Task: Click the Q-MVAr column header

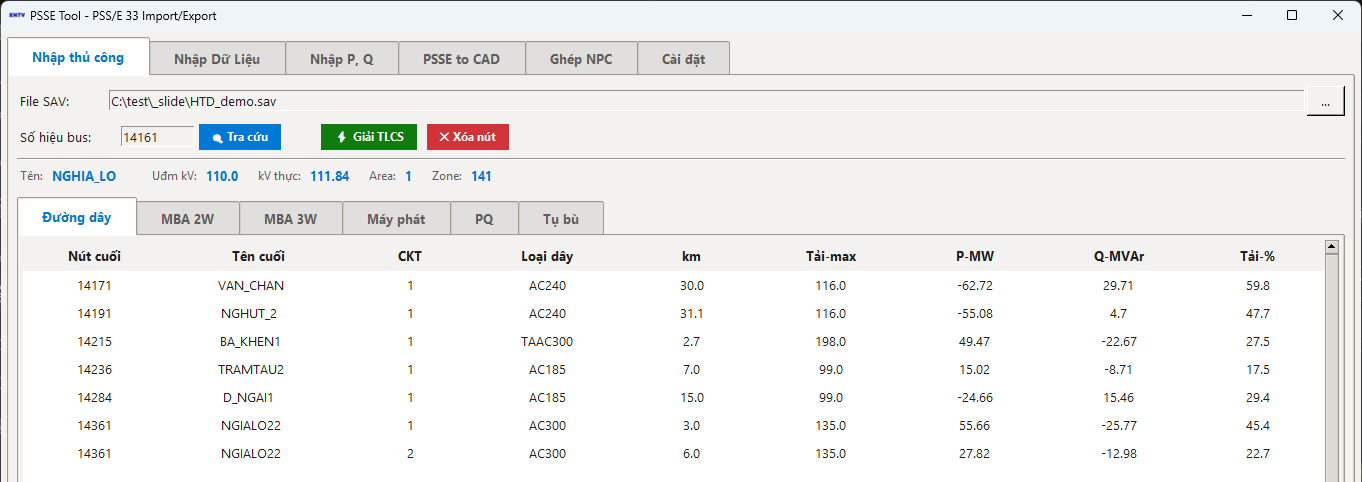Action: click(1119, 256)
